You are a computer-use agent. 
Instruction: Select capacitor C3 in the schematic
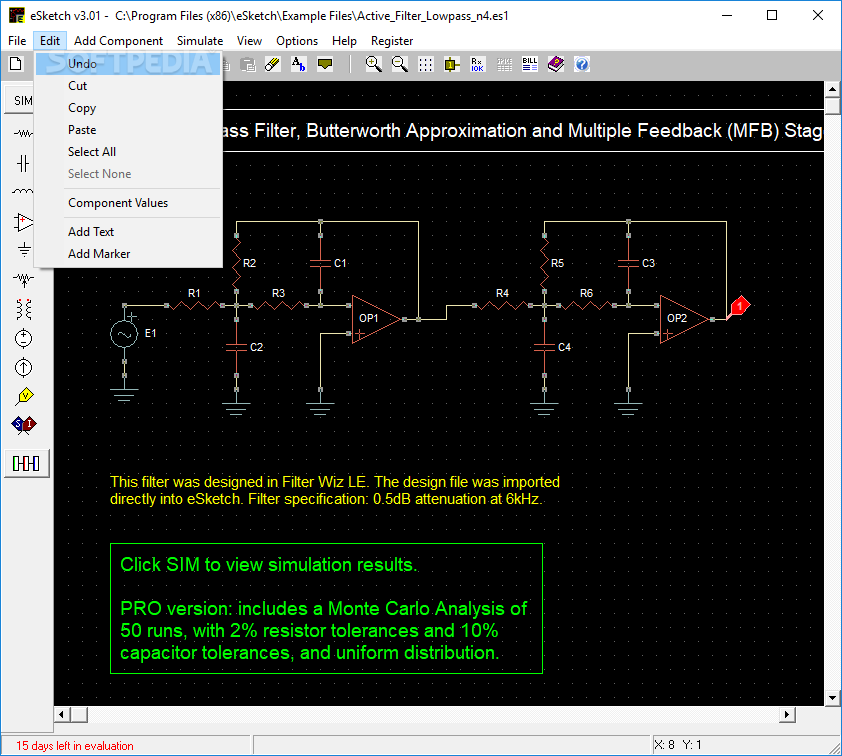(x=628, y=263)
